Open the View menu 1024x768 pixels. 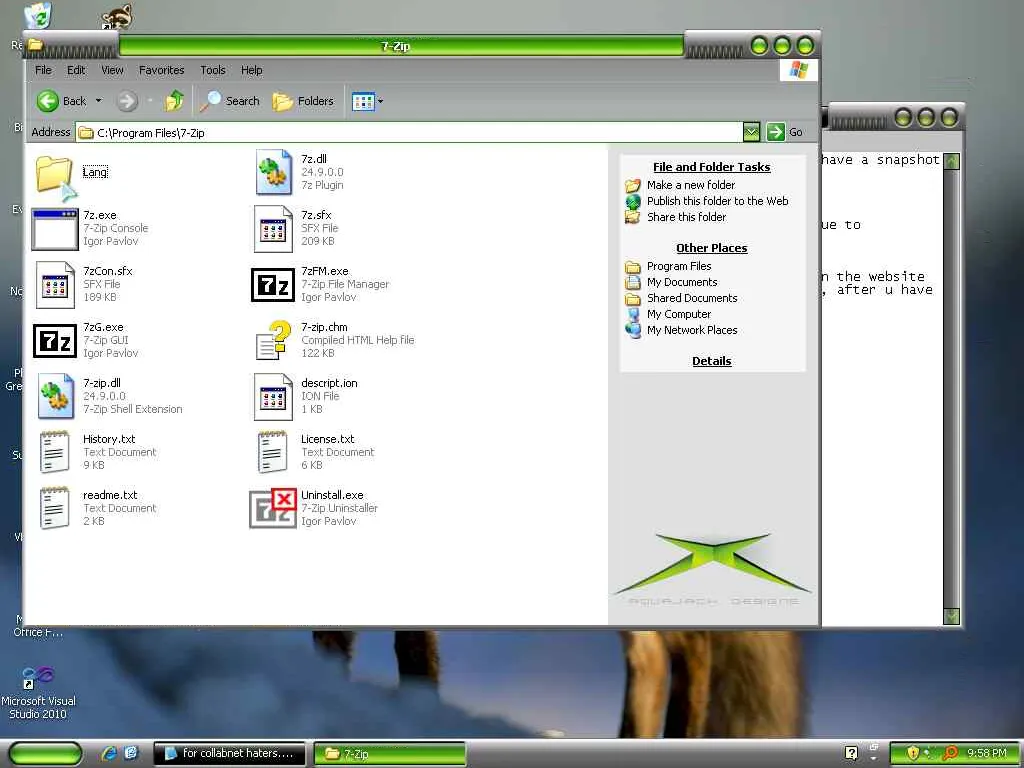coord(112,70)
